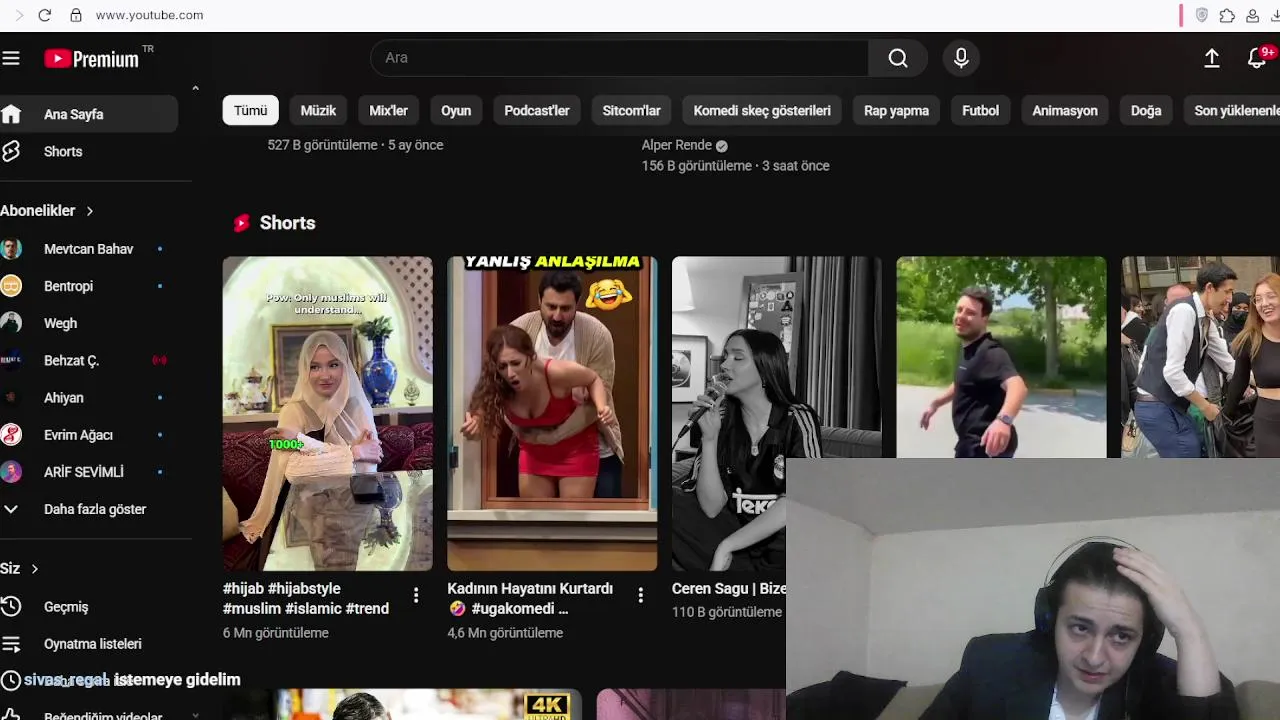
Task: Select the Tümü filter chip
Action: click(x=250, y=111)
